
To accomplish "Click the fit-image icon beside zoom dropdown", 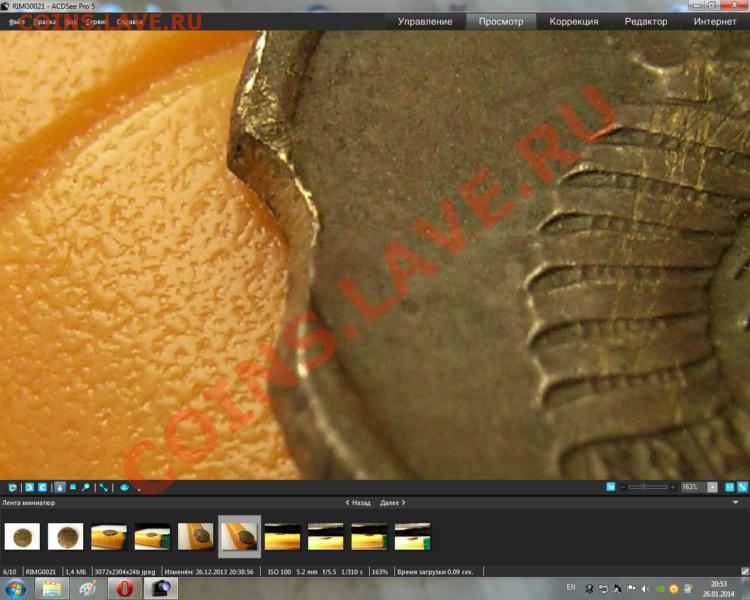I will 729,487.
